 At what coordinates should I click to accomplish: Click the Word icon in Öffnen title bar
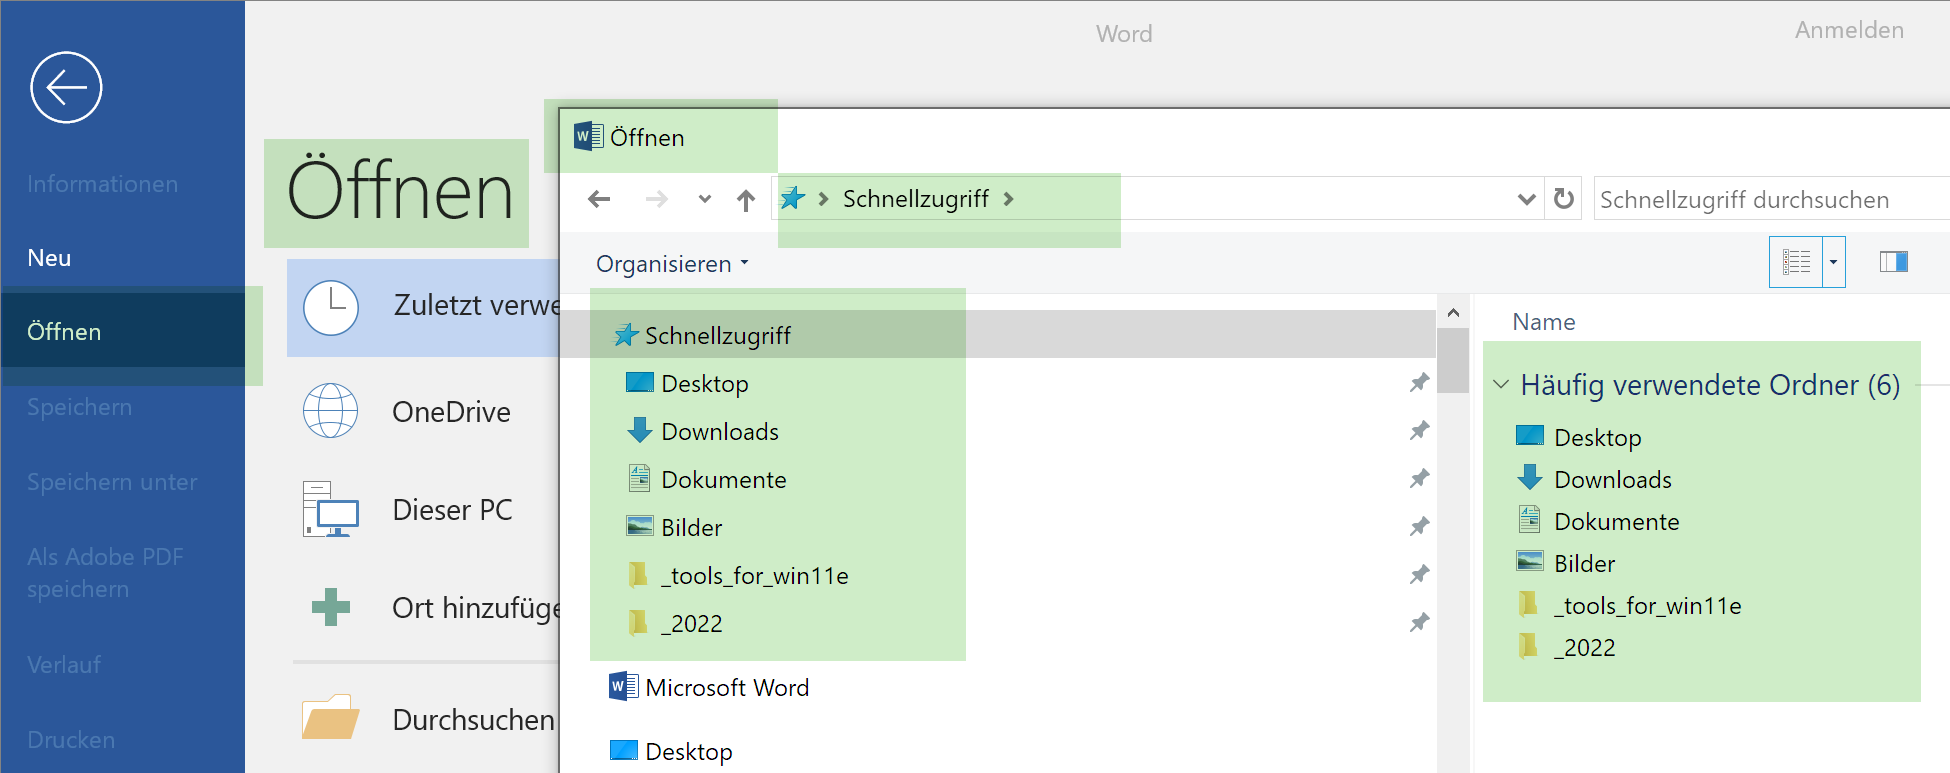[589, 136]
